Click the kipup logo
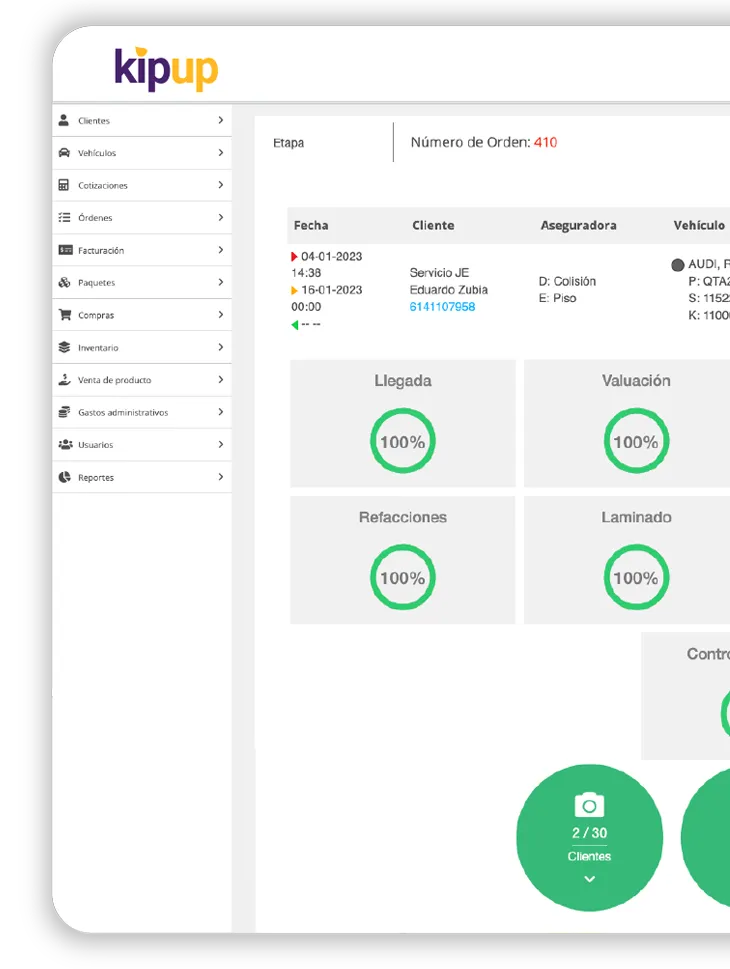 tap(166, 68)
